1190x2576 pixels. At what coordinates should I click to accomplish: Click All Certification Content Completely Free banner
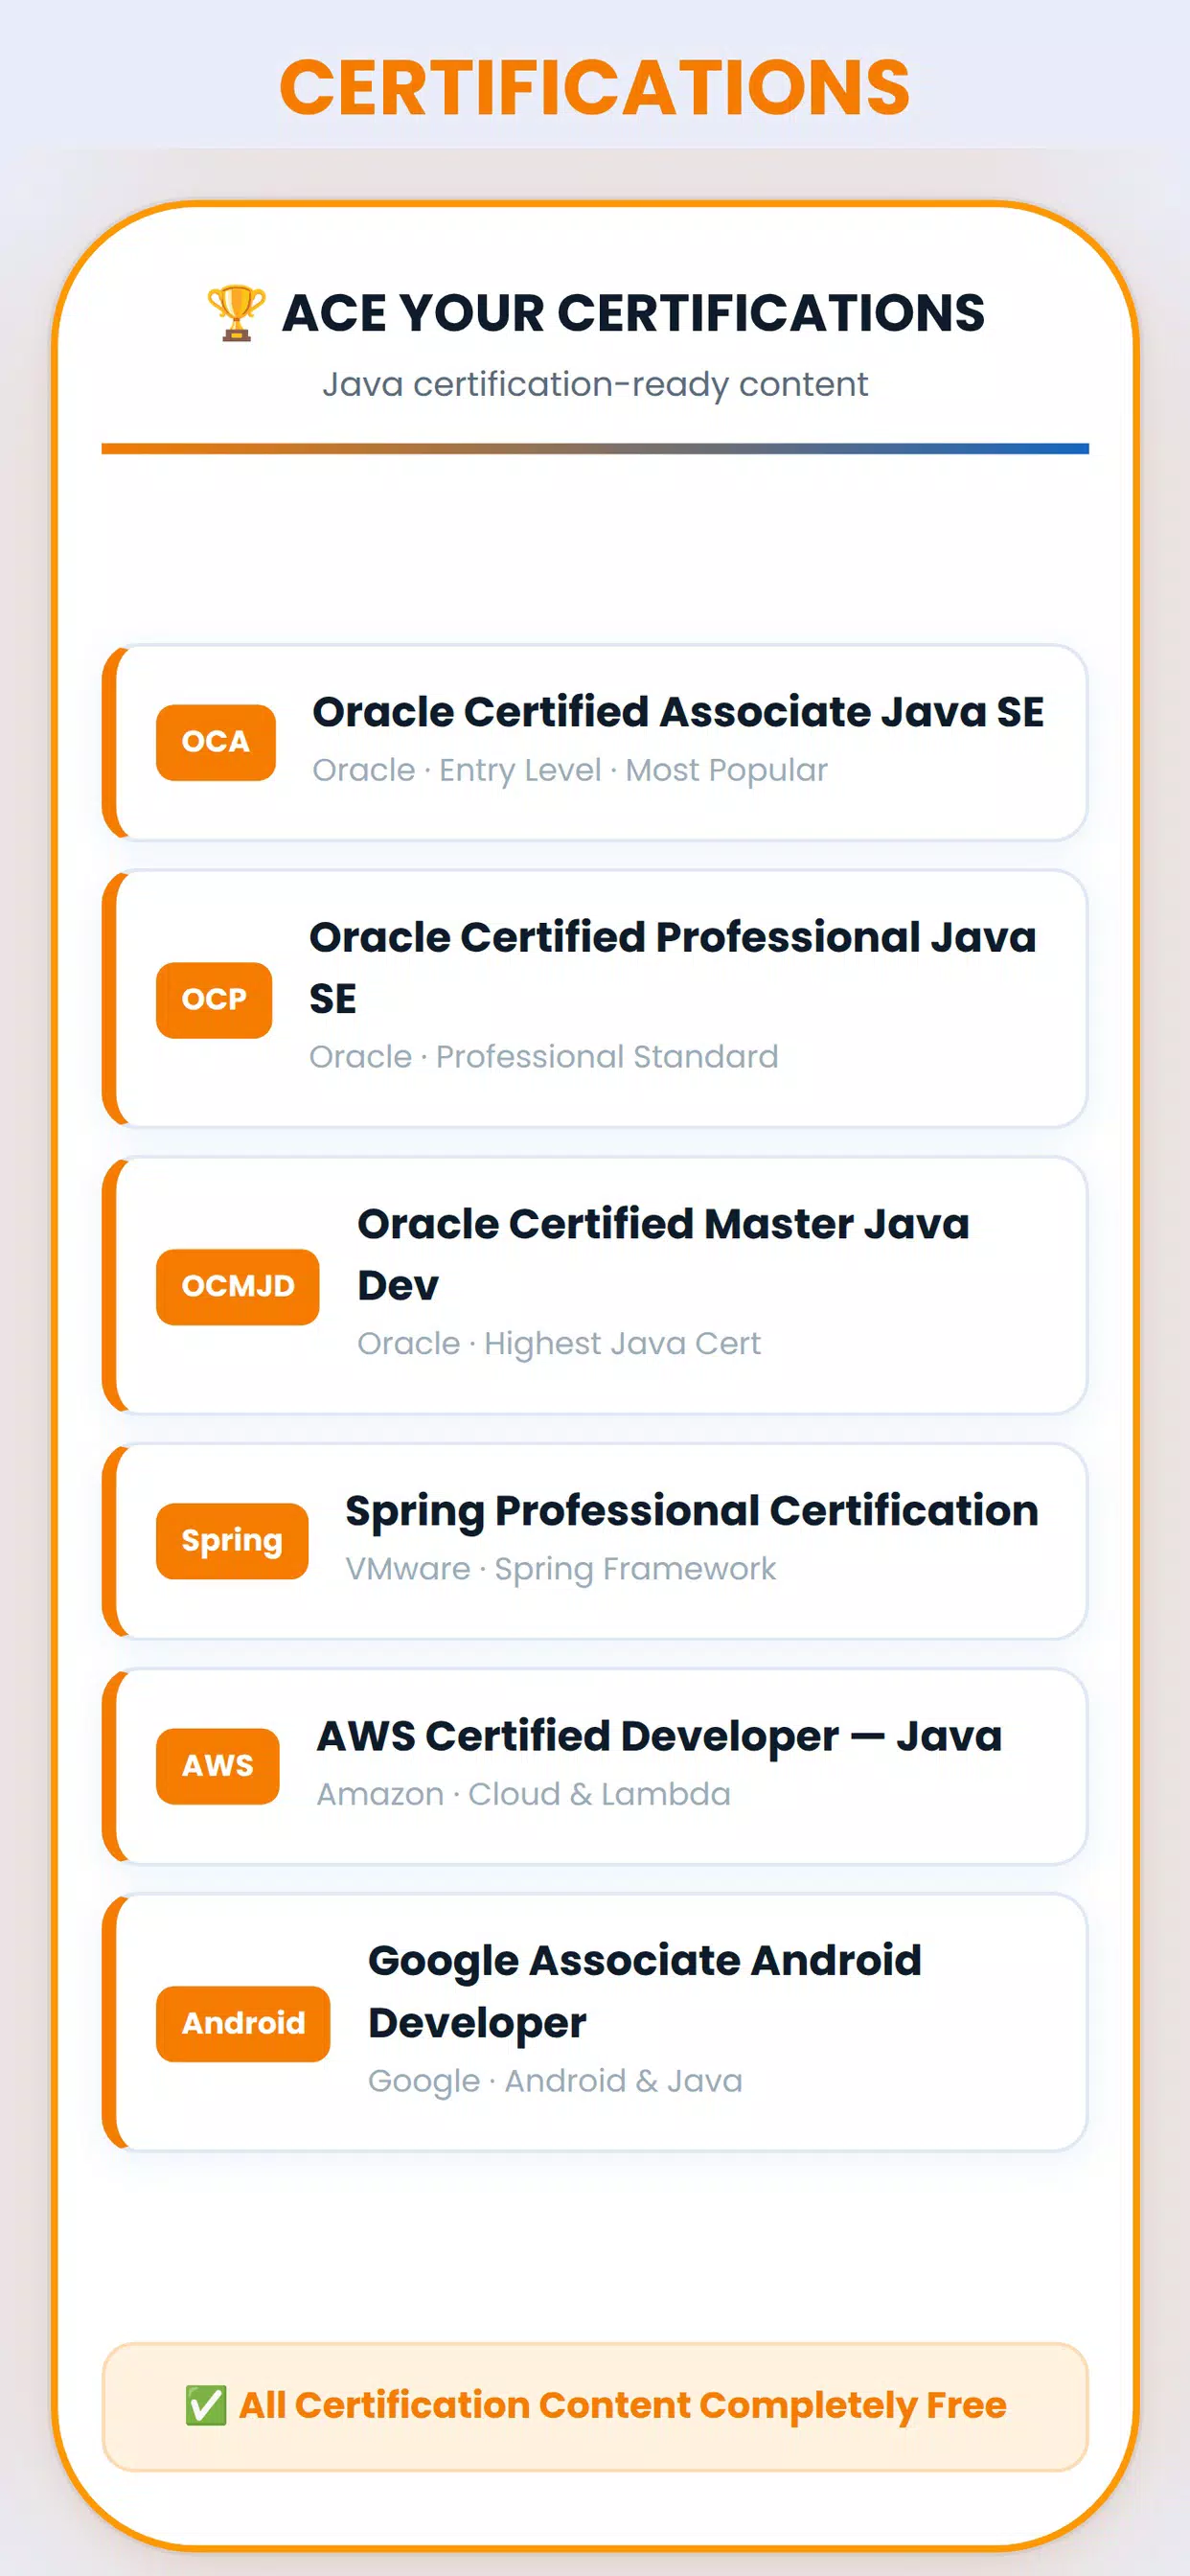(x=595, y=2406)
